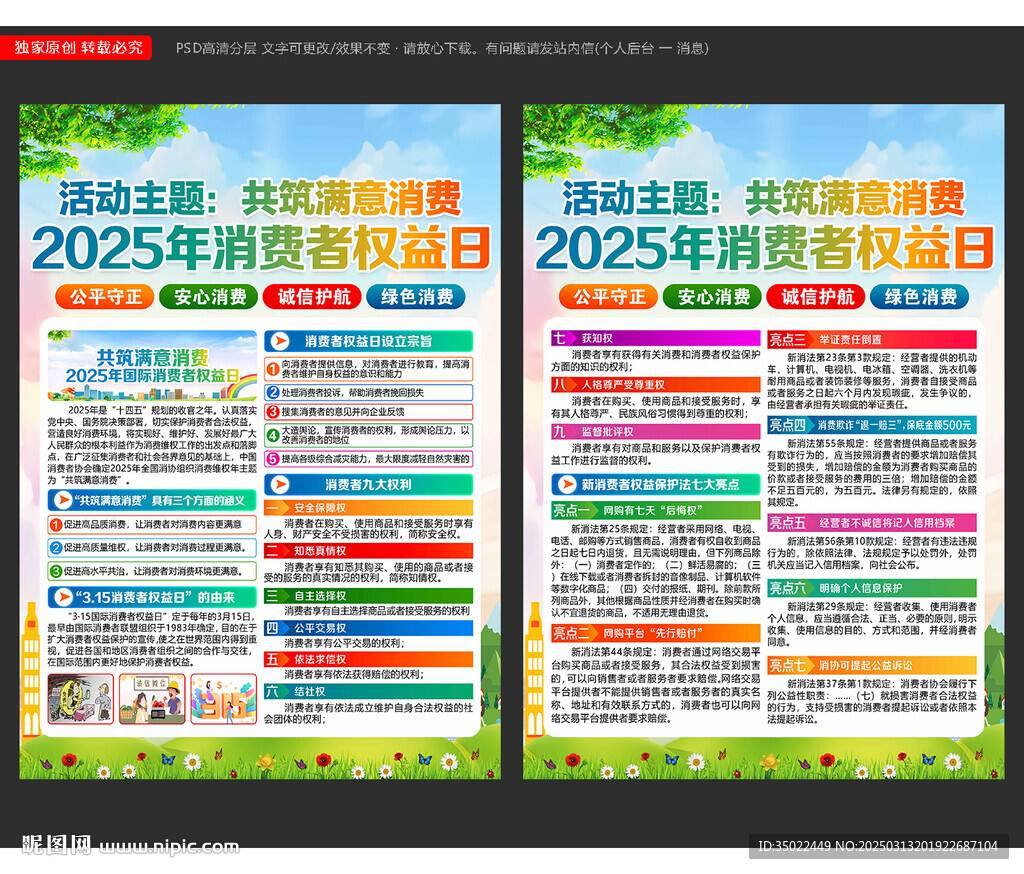Click 公平守正 pill on the left poster
The width and height of the screenshot is (1024, 874).
coord(104,297)
